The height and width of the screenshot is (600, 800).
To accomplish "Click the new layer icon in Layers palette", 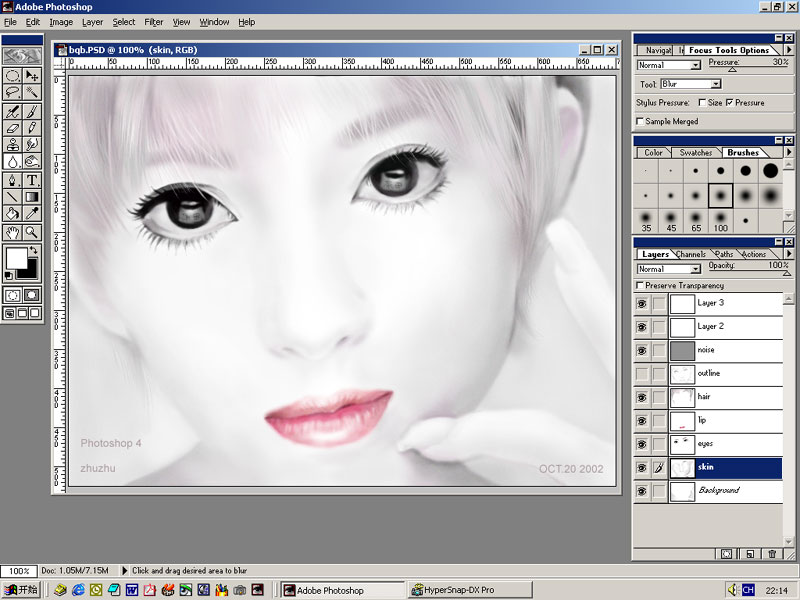I will 749,554.
